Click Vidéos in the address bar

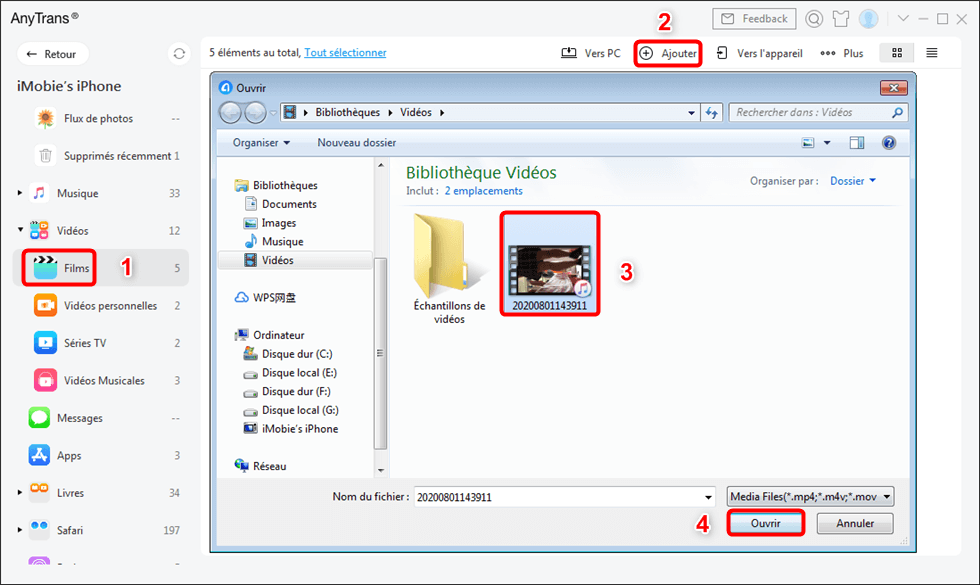coord(416,112)
